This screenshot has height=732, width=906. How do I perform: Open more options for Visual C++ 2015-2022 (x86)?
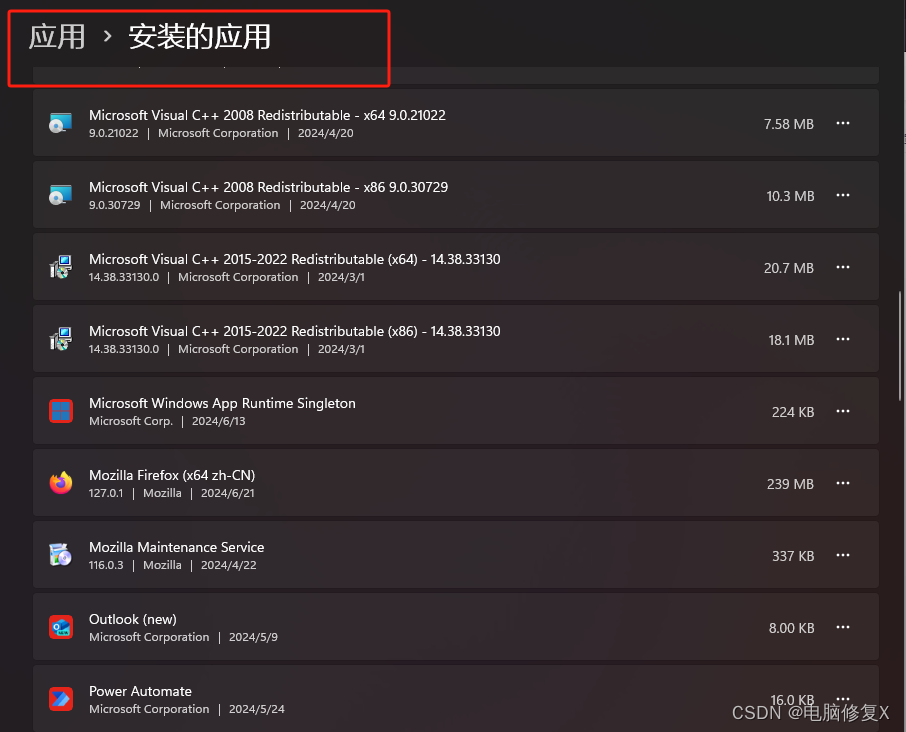pyautogui.click(x=843, y=339)
